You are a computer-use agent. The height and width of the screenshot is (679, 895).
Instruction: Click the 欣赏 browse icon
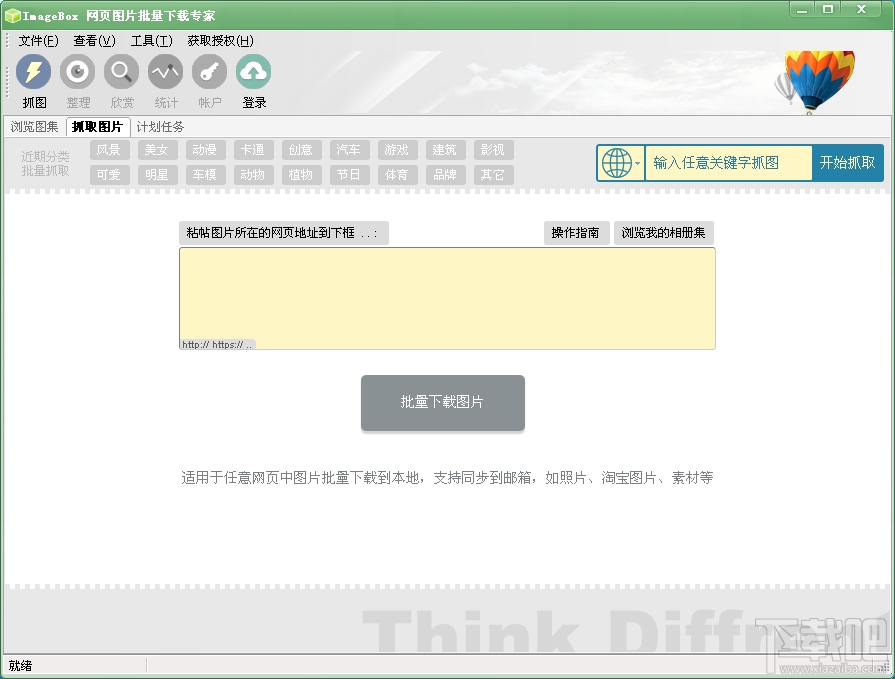pyautogui.click(x=122, y=72)
